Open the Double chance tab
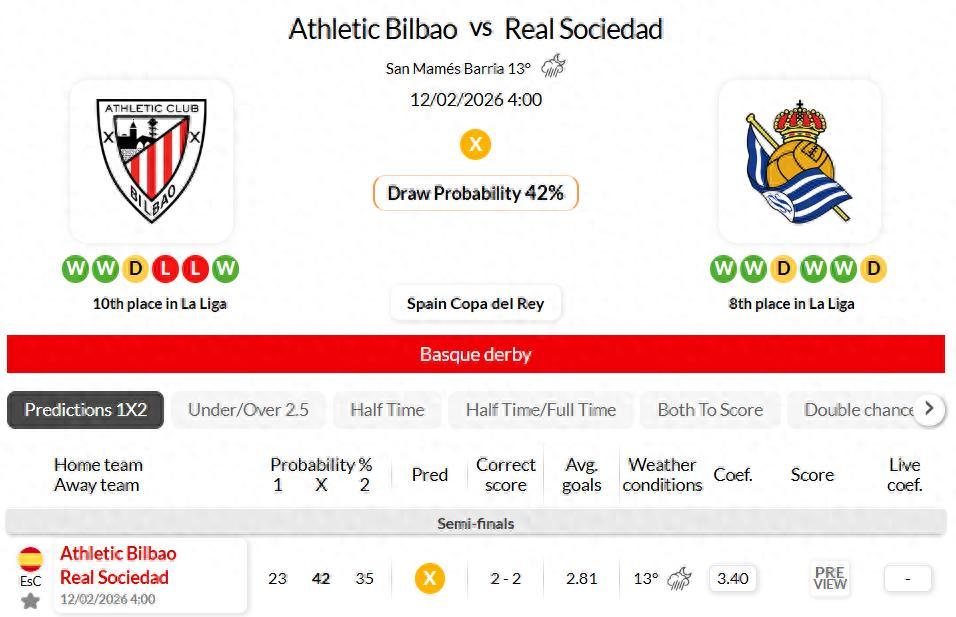956x617 pixels. (858, 410)
